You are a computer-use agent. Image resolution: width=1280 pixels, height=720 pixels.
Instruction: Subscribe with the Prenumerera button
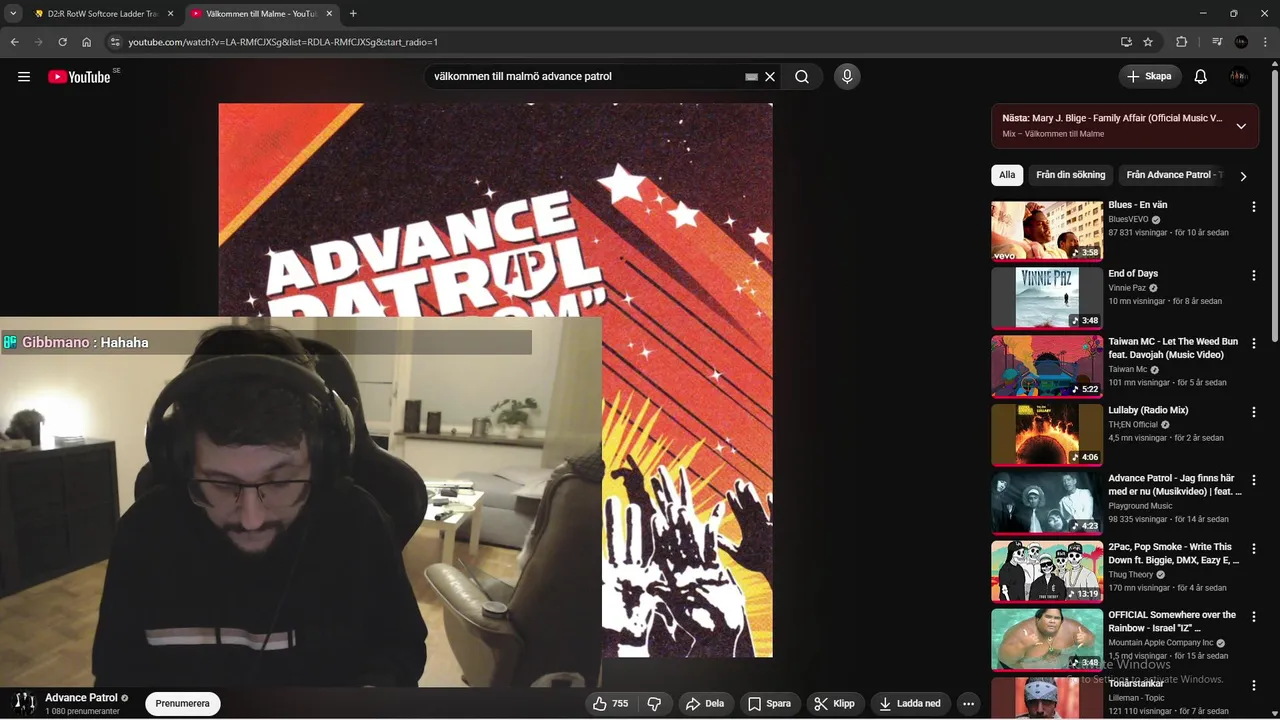(x=183, y=704)
